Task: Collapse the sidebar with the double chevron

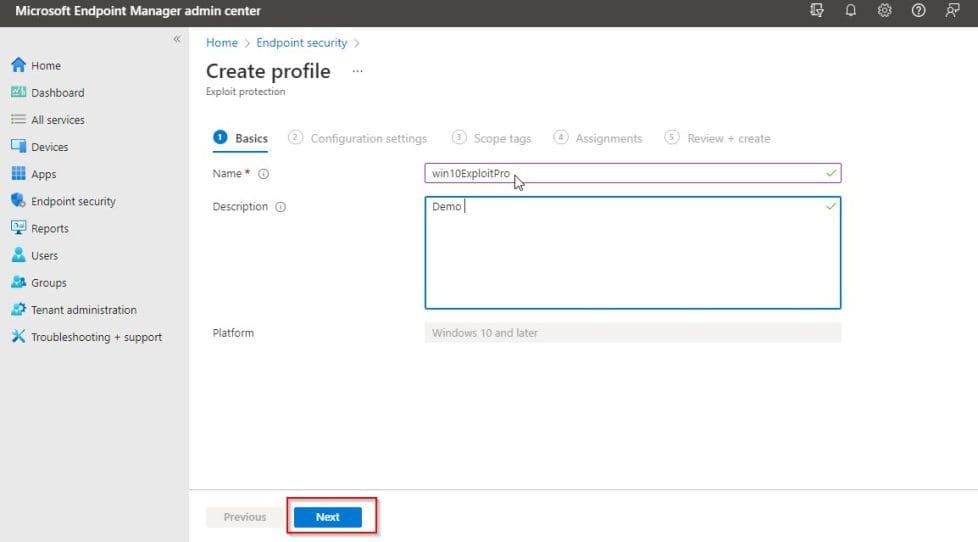Action: pyautogui.click(x=177, y=39)
